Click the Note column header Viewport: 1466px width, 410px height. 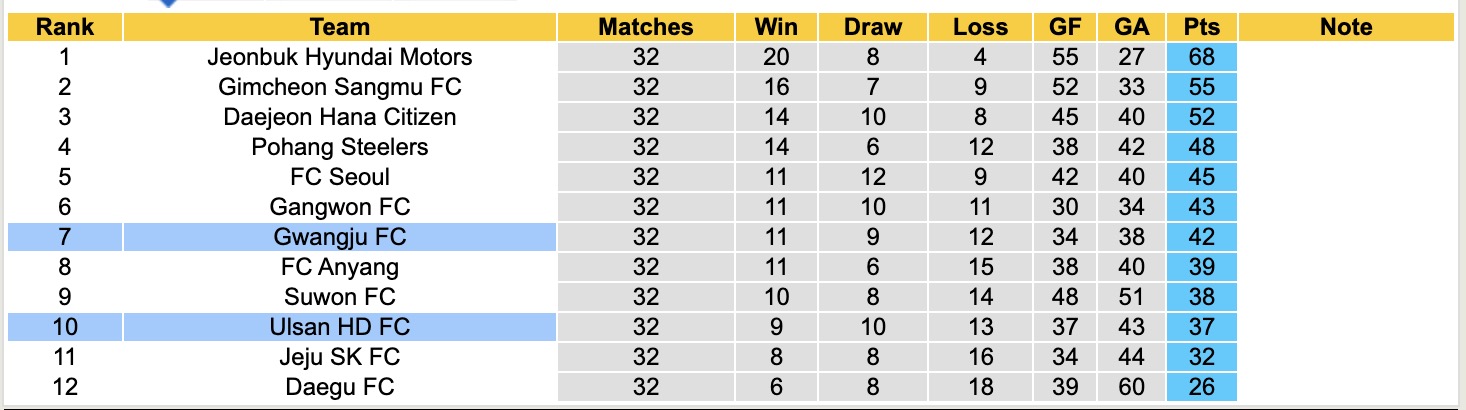(x=1346, y=27)
